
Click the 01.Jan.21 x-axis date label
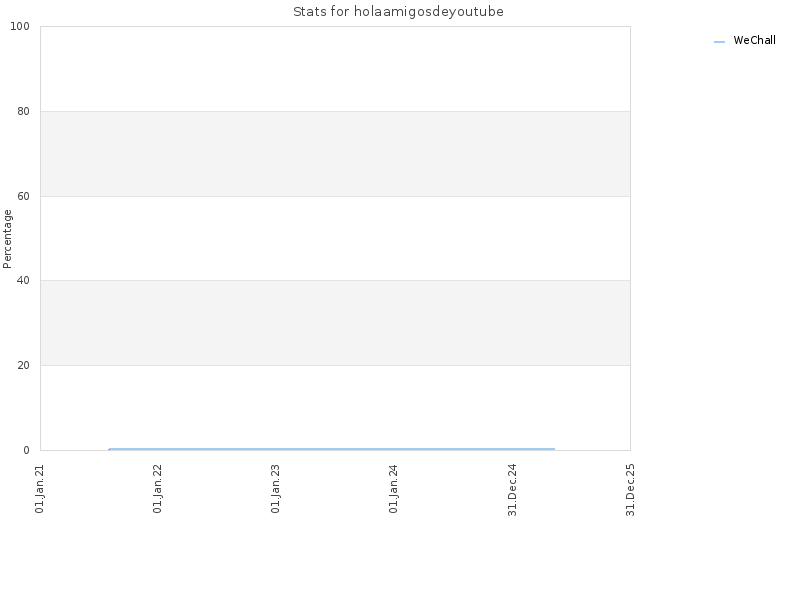tap(40, 489)
